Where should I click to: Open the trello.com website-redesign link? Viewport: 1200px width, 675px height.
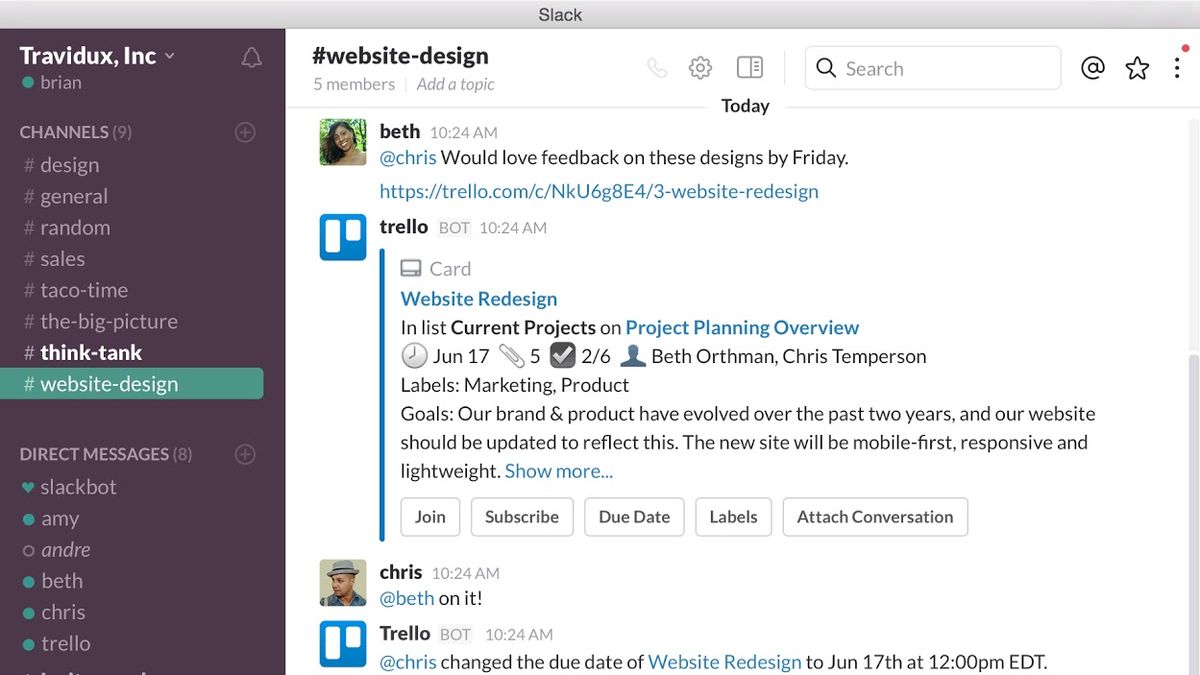pos(599,191)
